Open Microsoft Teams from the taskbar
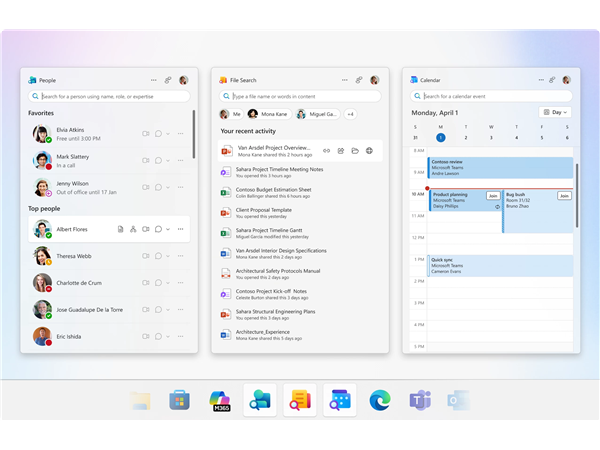 coord(418,401)
